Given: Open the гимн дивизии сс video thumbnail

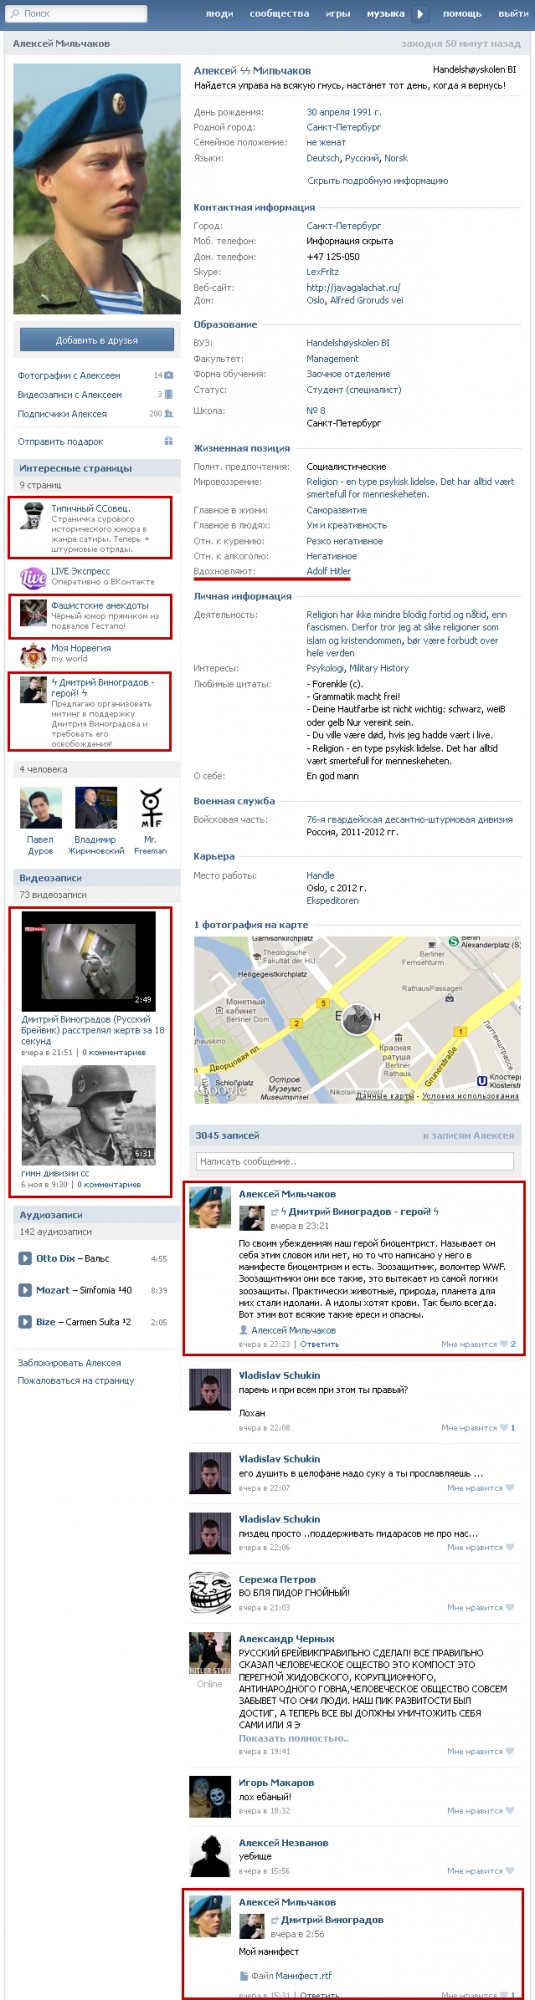Looking at the screenshot, I should 89,1115.
